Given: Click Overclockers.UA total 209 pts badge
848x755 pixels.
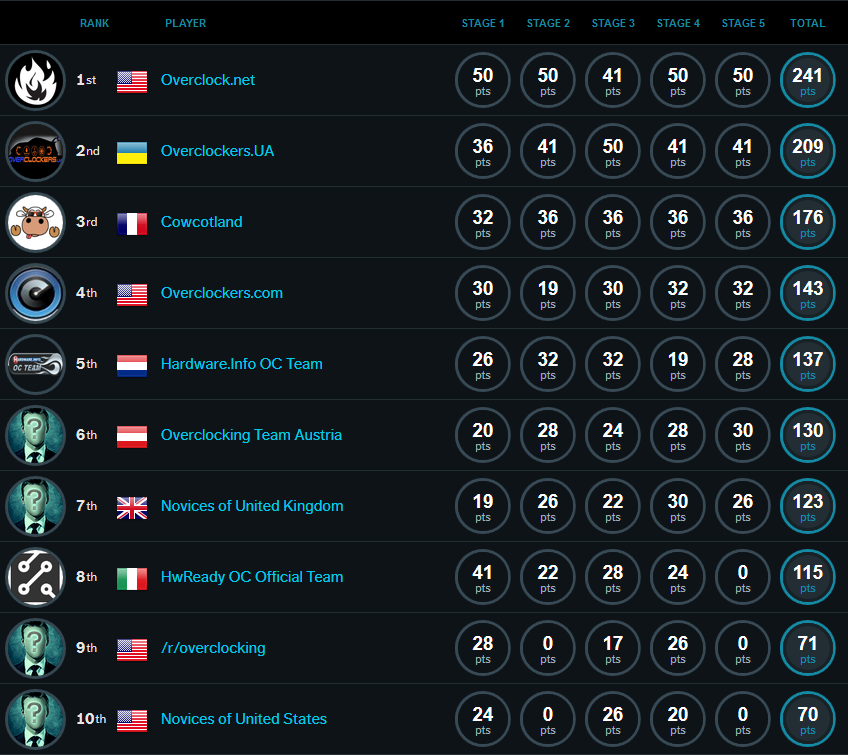Looking at the screenshot, I should tap(808, 151).
